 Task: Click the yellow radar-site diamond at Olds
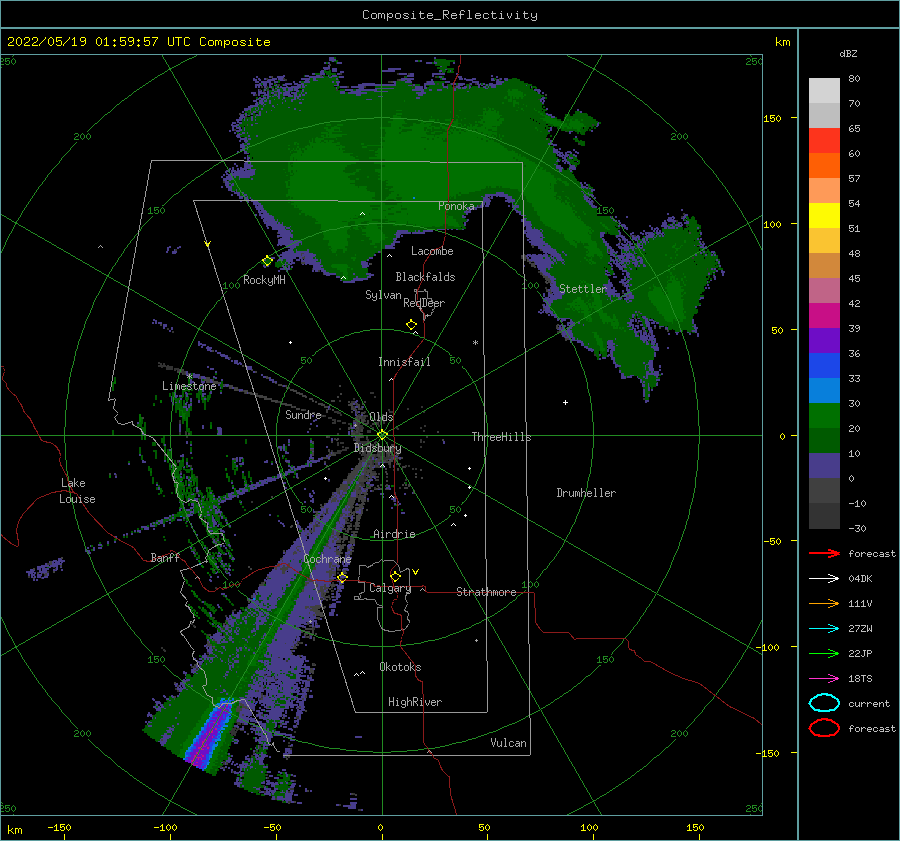(x=382, y=435)
